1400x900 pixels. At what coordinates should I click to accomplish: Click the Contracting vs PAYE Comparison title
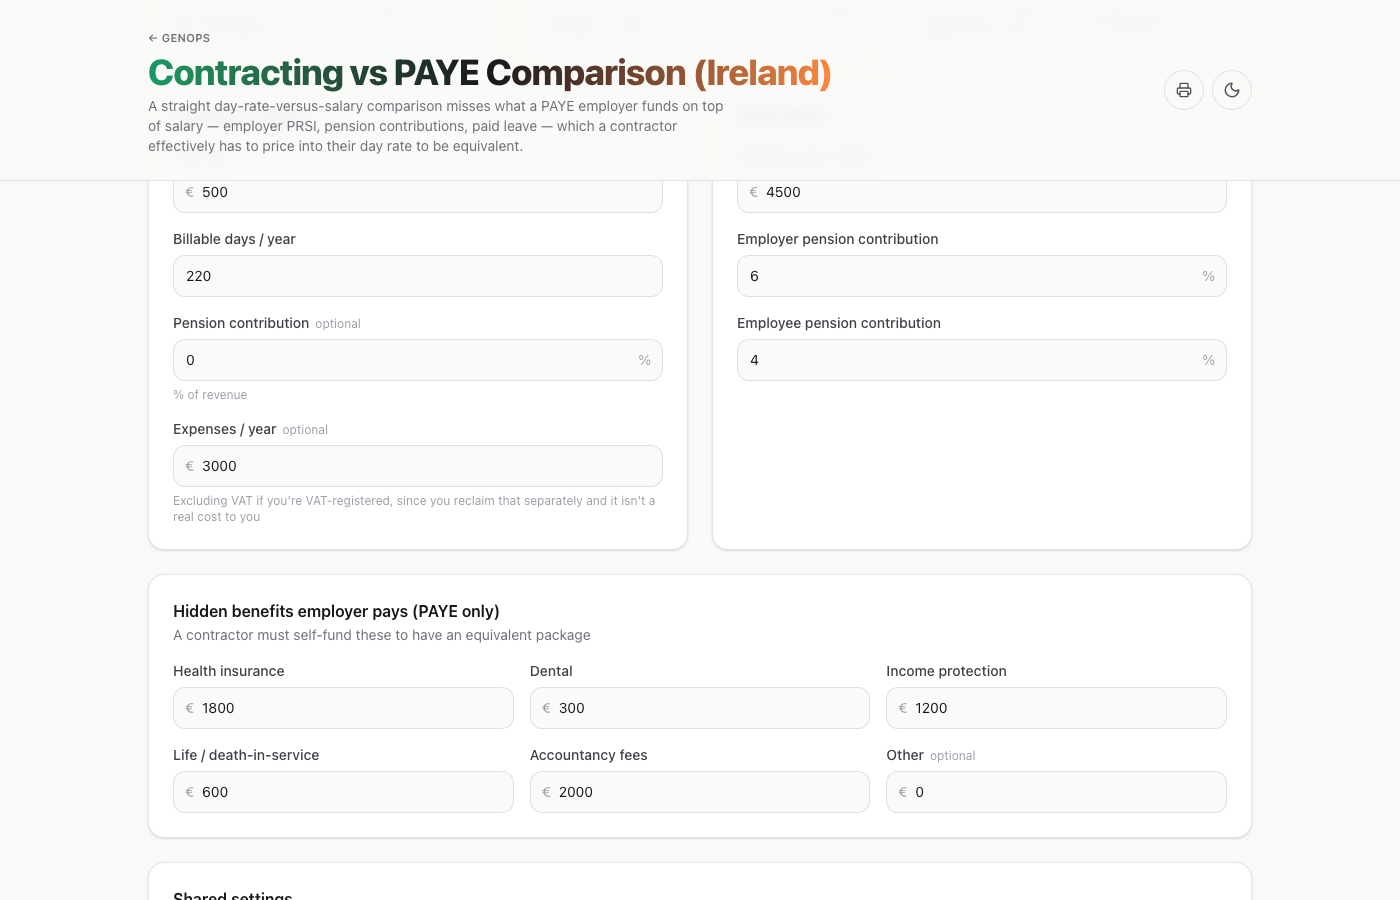(x=490, y=73)
